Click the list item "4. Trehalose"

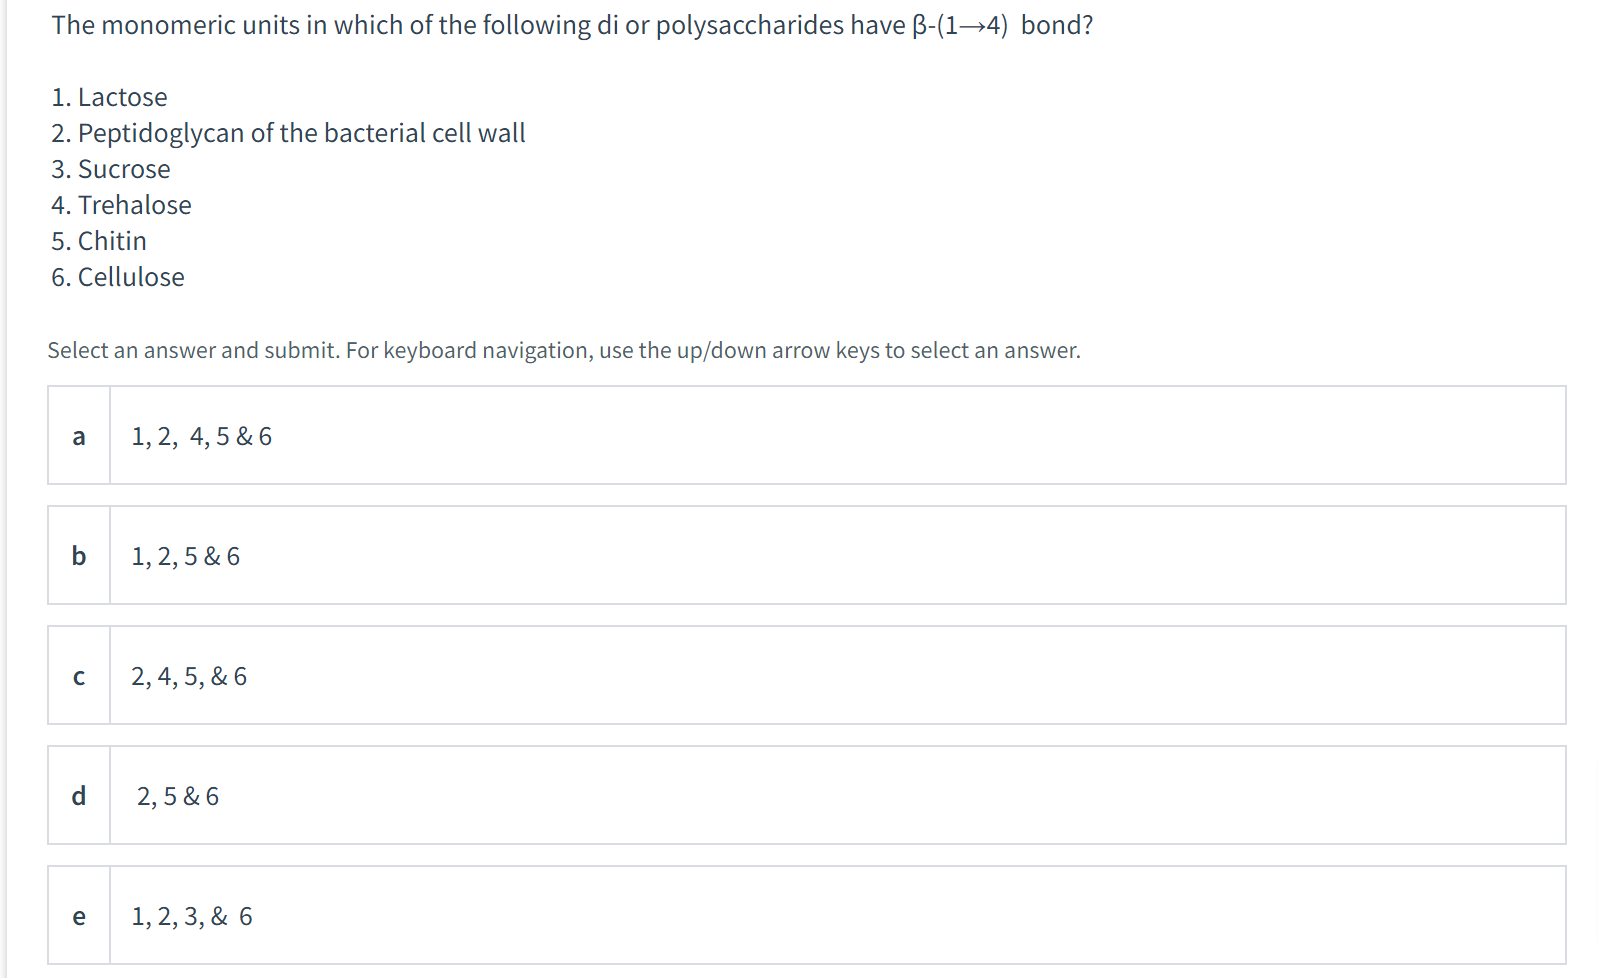click(121, 205)
